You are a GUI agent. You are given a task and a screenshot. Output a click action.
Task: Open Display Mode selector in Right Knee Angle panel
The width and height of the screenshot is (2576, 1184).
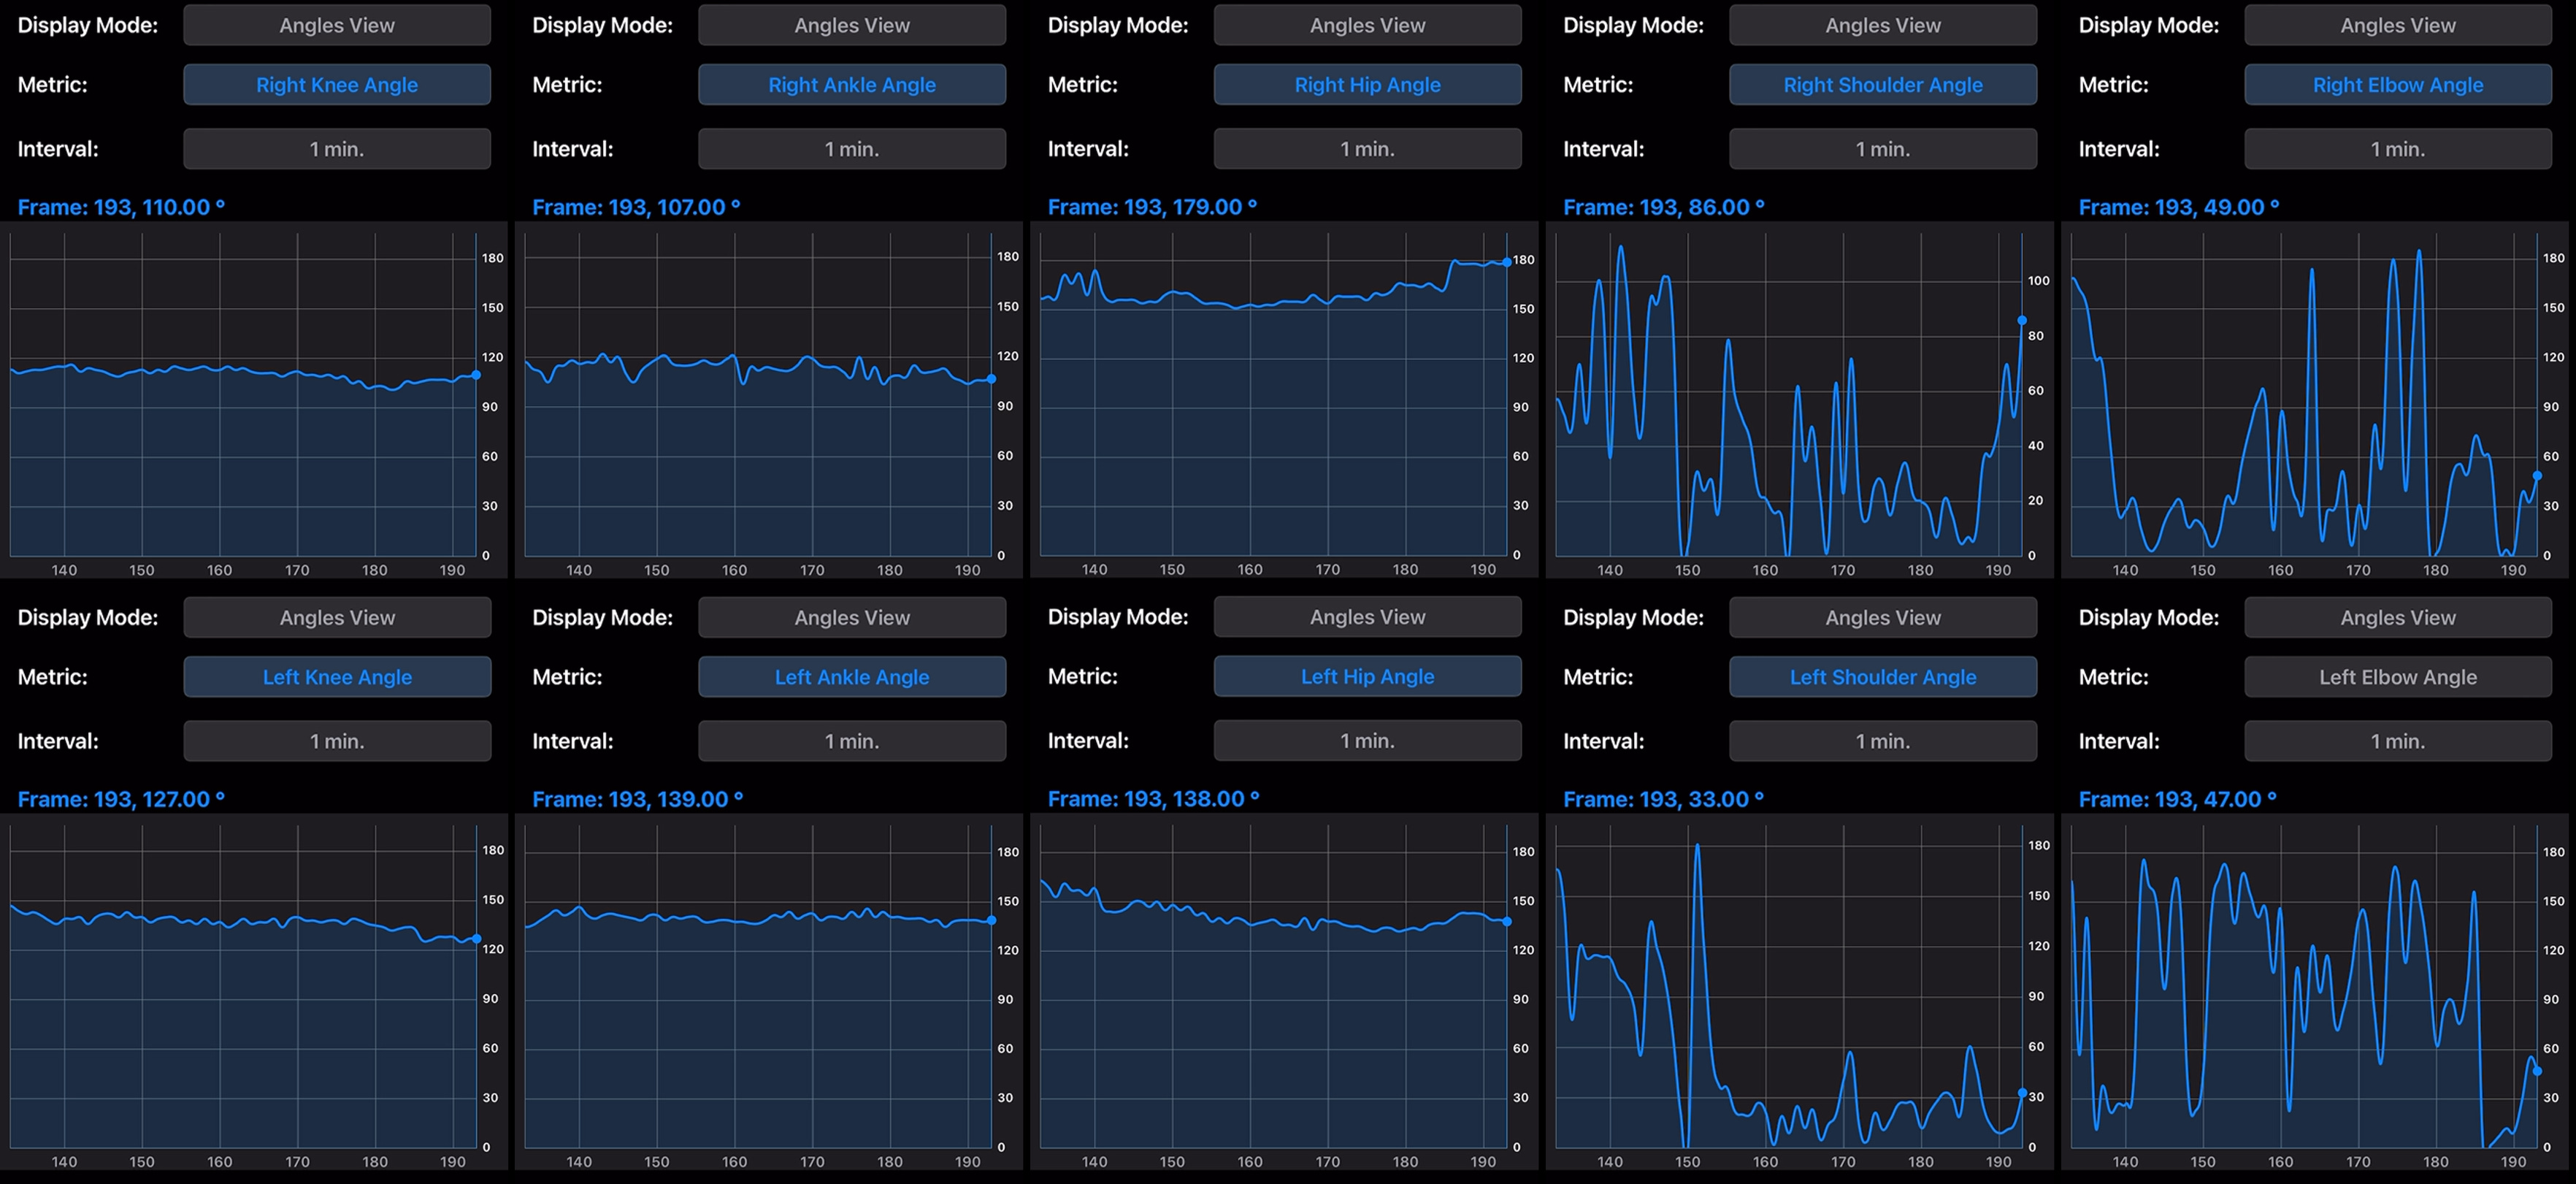[337, 25]
